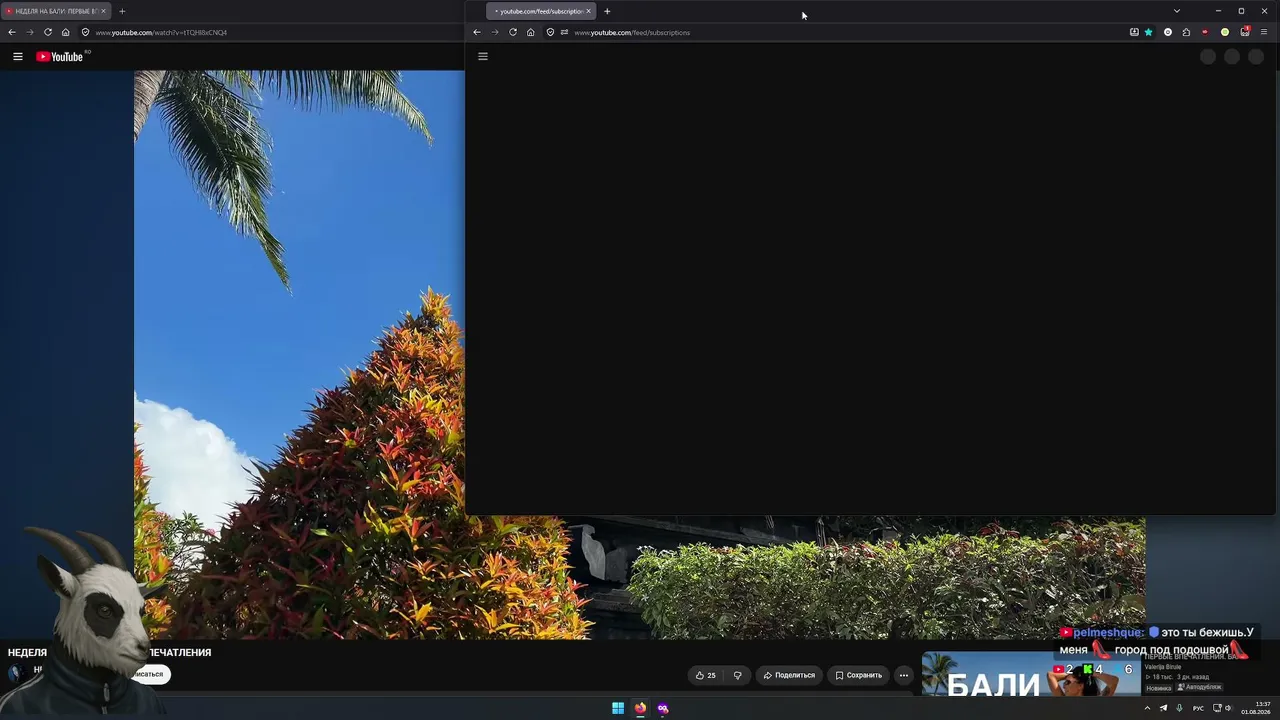
Task: Open the volume control in the tray
Action: point(1228,708)
